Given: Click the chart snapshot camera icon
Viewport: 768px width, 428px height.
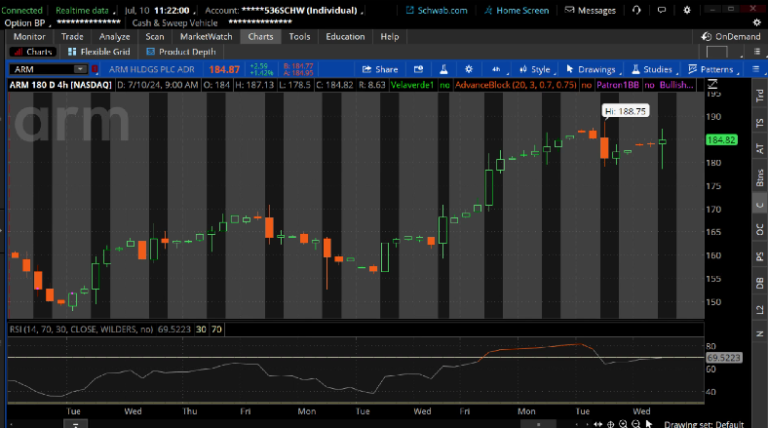Looking at the screenshot, I should [x=418, y=70].
